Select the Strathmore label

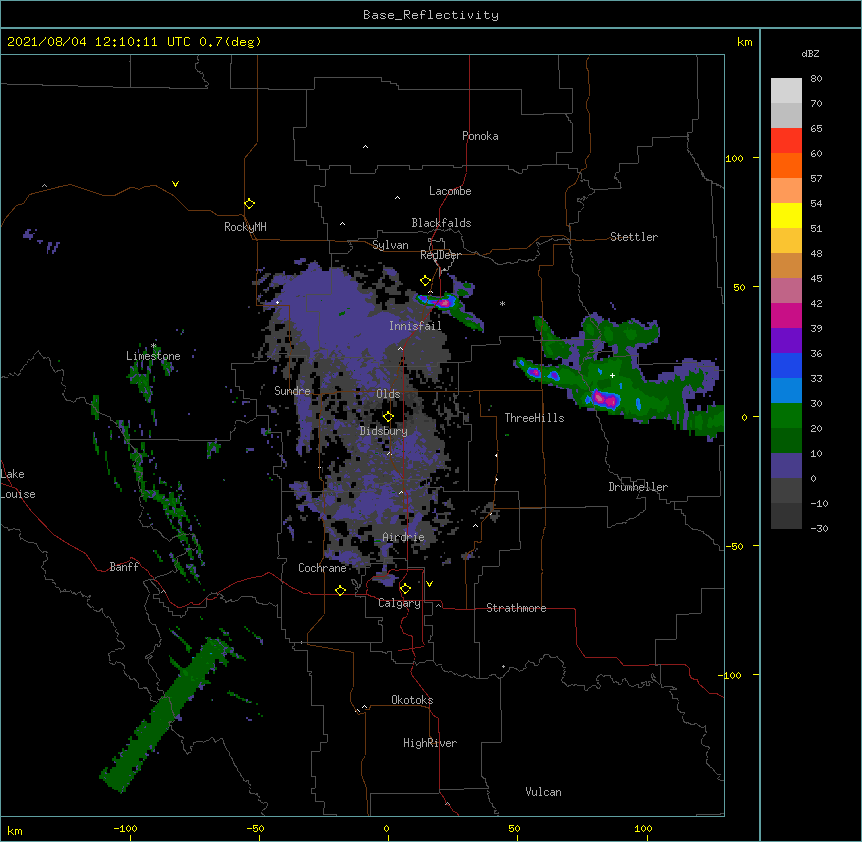pyautogui.click(x=516, y=608)
